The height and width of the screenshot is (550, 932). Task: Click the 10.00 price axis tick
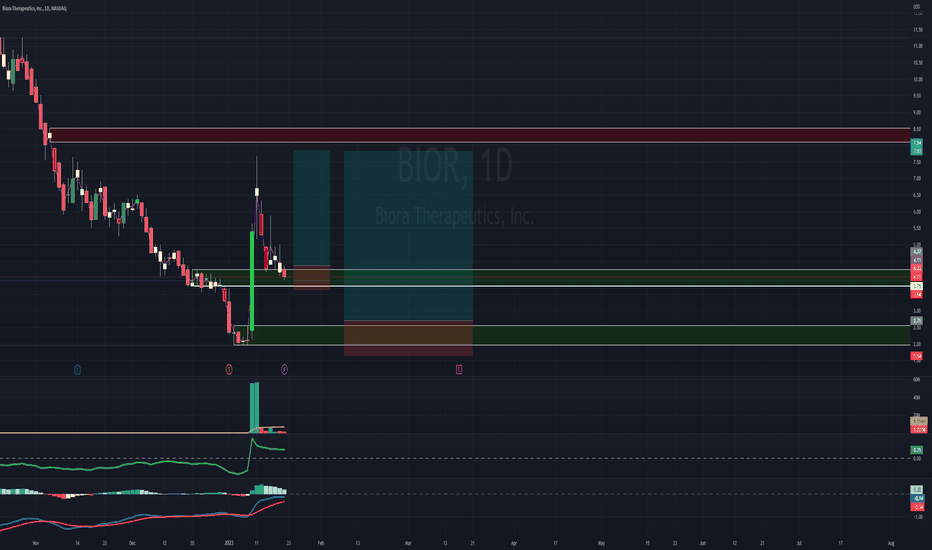tap(917, 79)
